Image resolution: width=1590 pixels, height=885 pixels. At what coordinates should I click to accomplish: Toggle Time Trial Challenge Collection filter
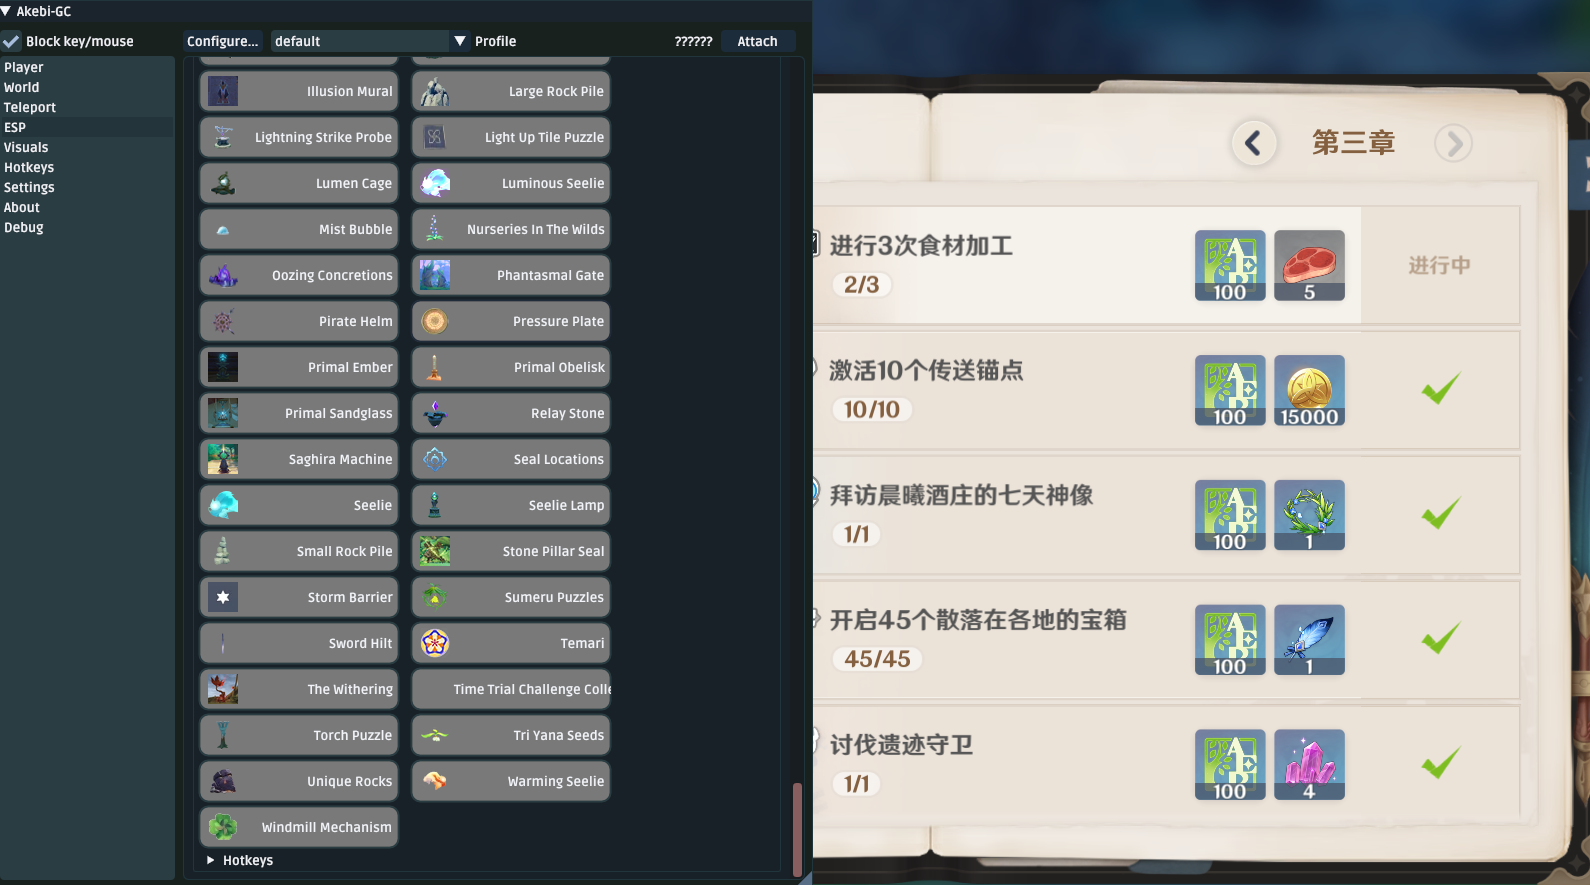(x=510, y=689)
